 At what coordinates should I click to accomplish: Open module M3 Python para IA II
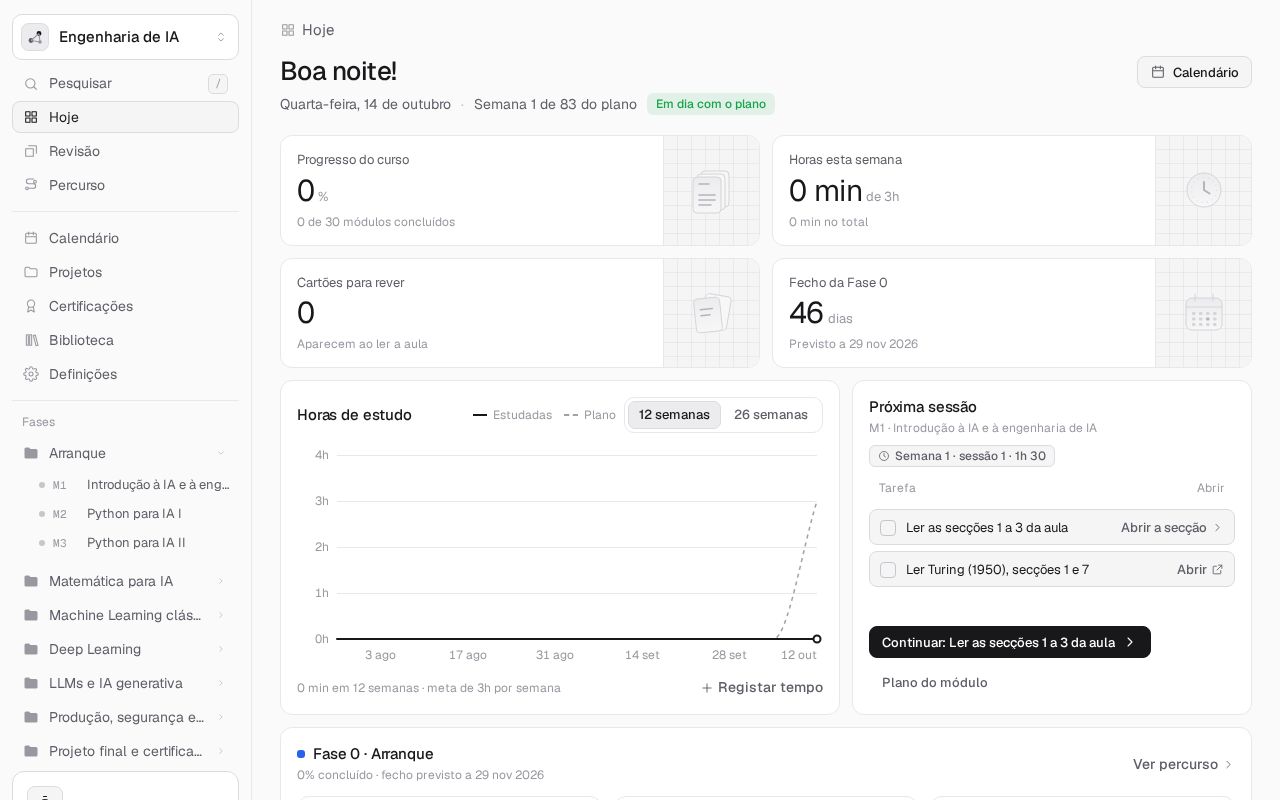[x=134, y=543]
